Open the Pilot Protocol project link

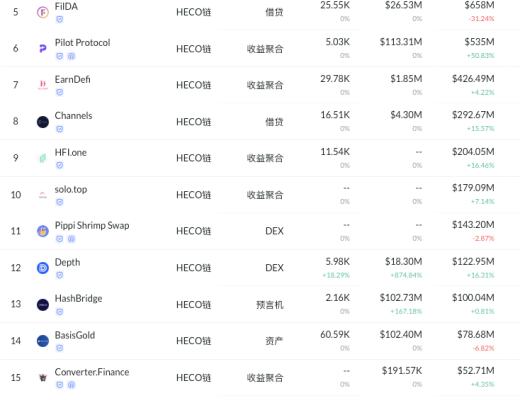[82, 43]
